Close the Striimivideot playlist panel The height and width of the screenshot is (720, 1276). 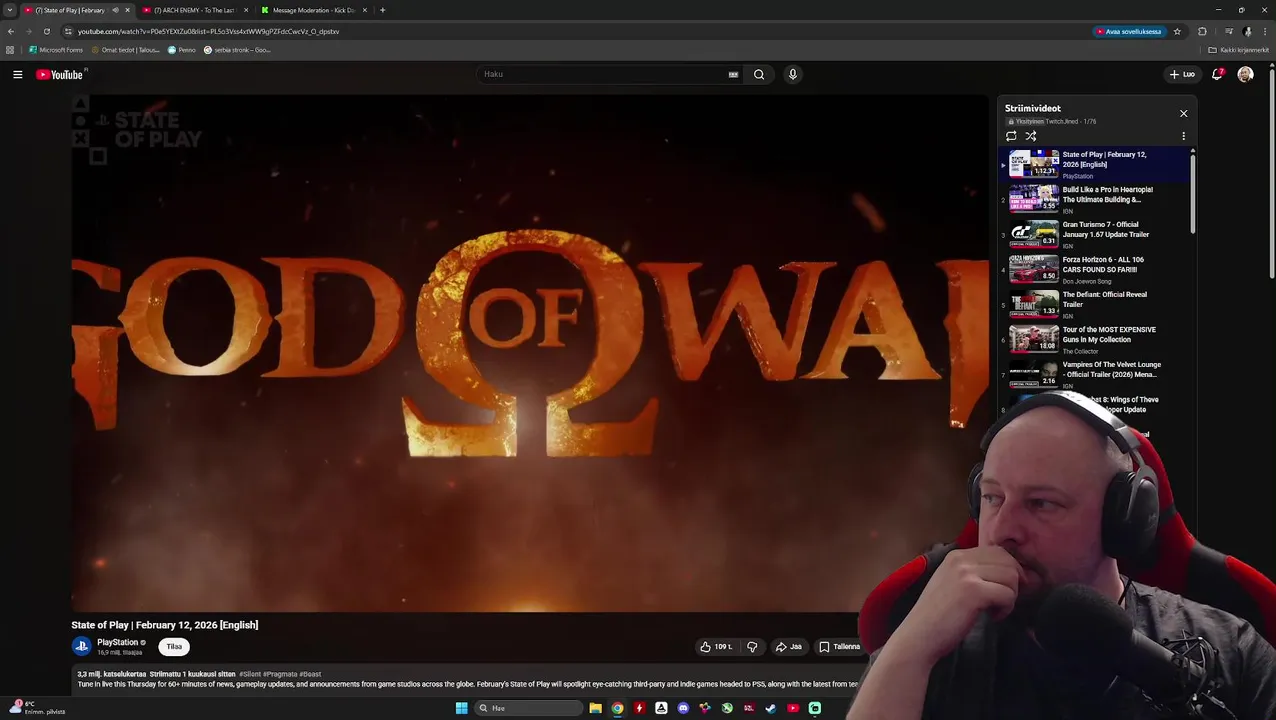click(1183, 113)
